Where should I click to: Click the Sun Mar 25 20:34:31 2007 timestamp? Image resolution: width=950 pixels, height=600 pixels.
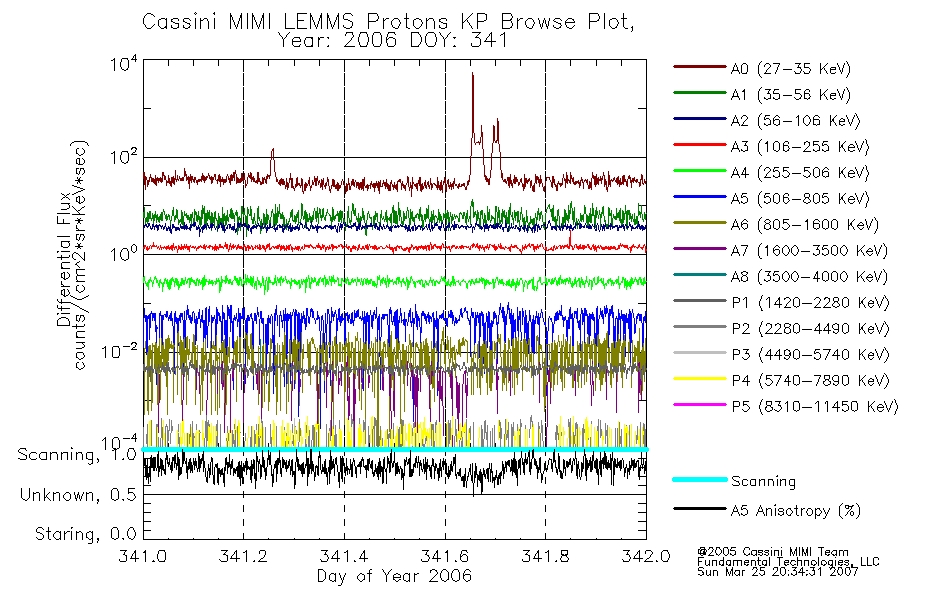click(x=777, y=572)
